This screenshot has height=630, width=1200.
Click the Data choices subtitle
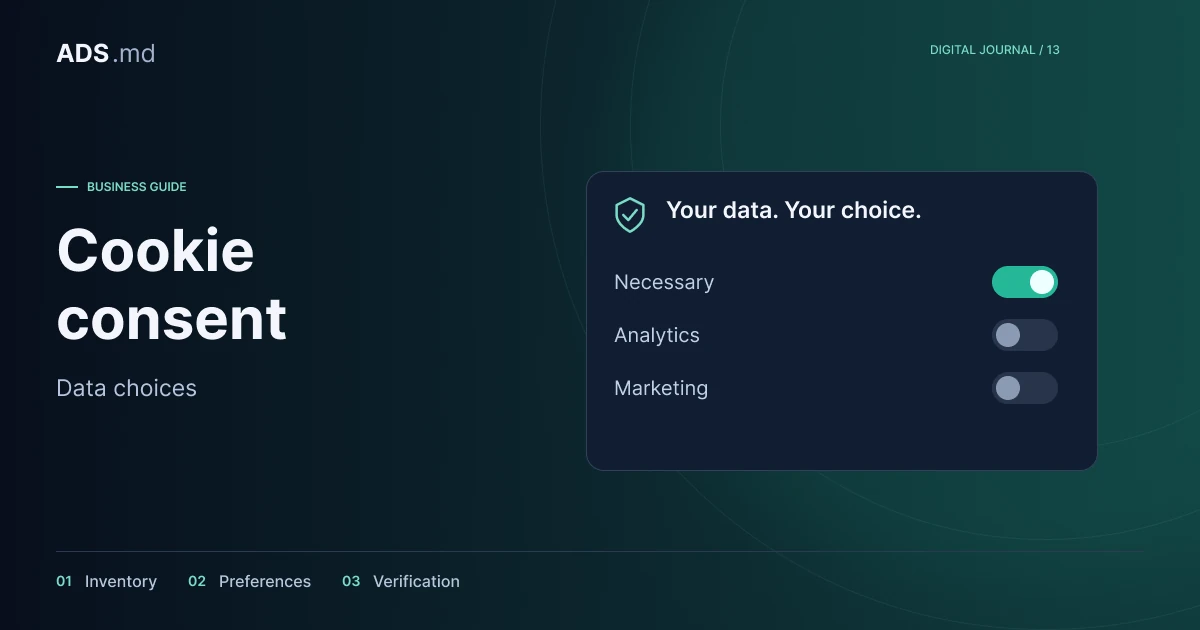(127, 388)
